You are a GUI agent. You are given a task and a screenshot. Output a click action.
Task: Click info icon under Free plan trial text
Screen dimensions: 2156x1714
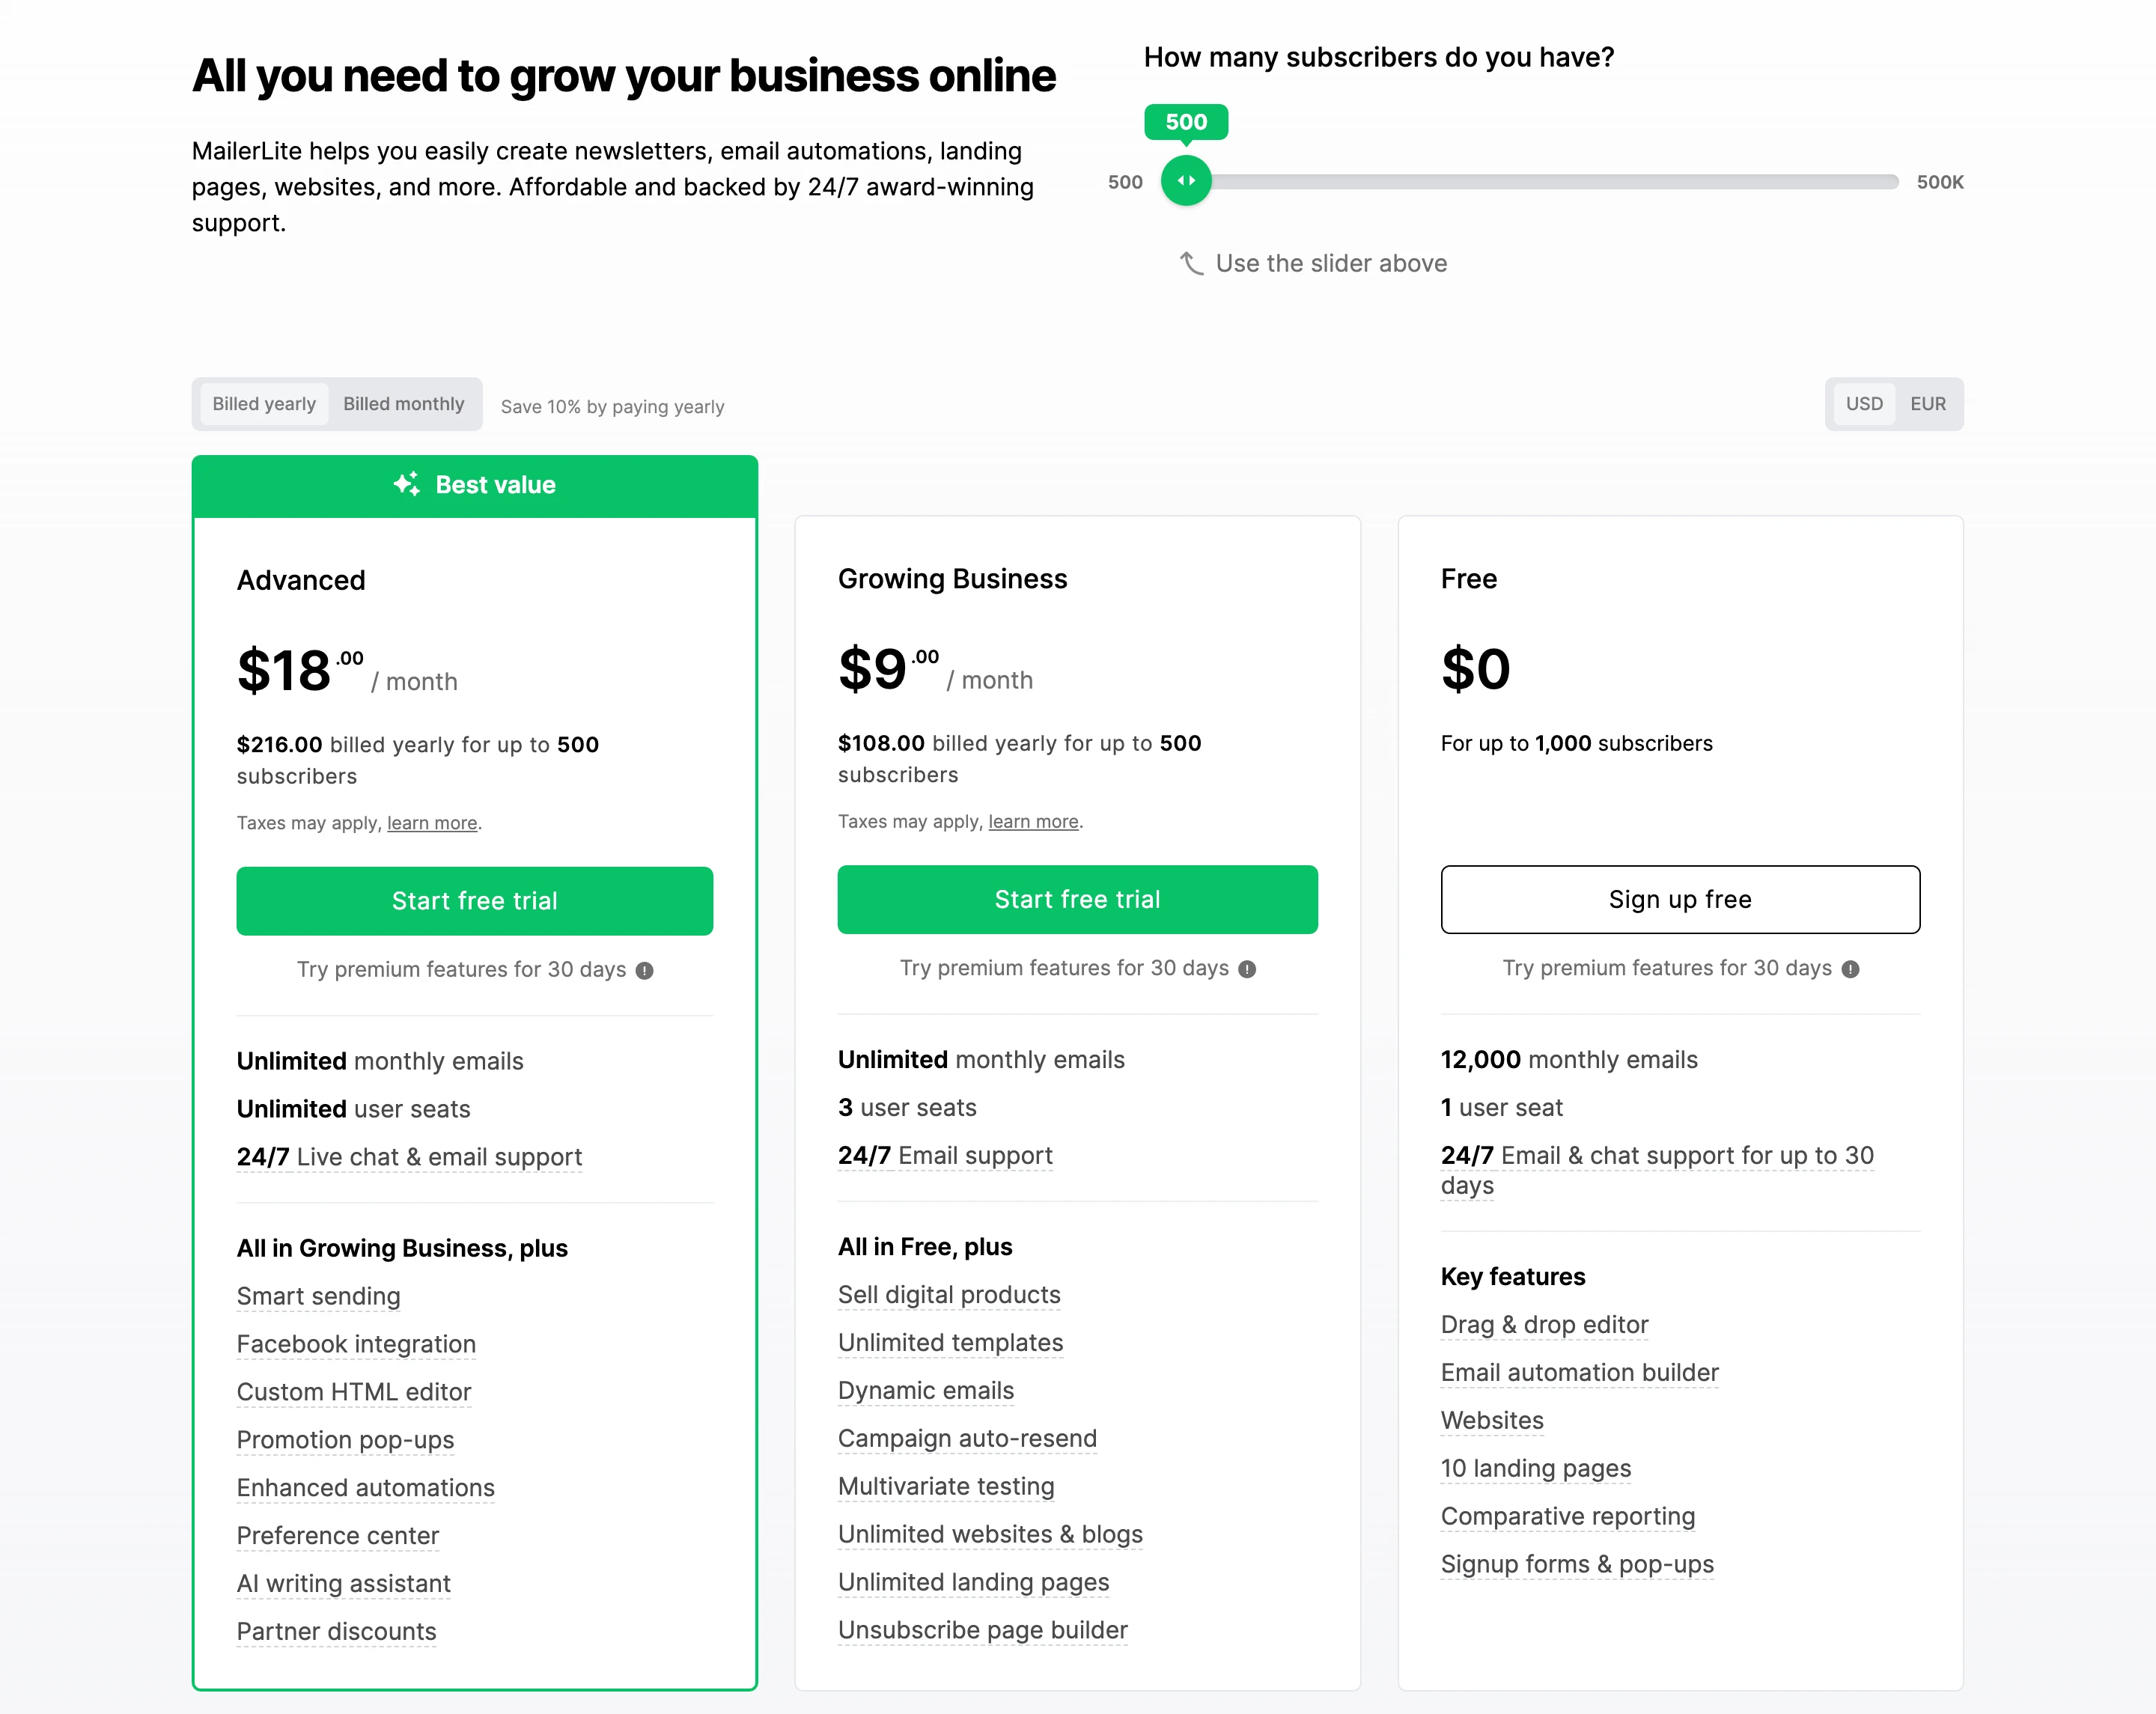coord(1851,969)
